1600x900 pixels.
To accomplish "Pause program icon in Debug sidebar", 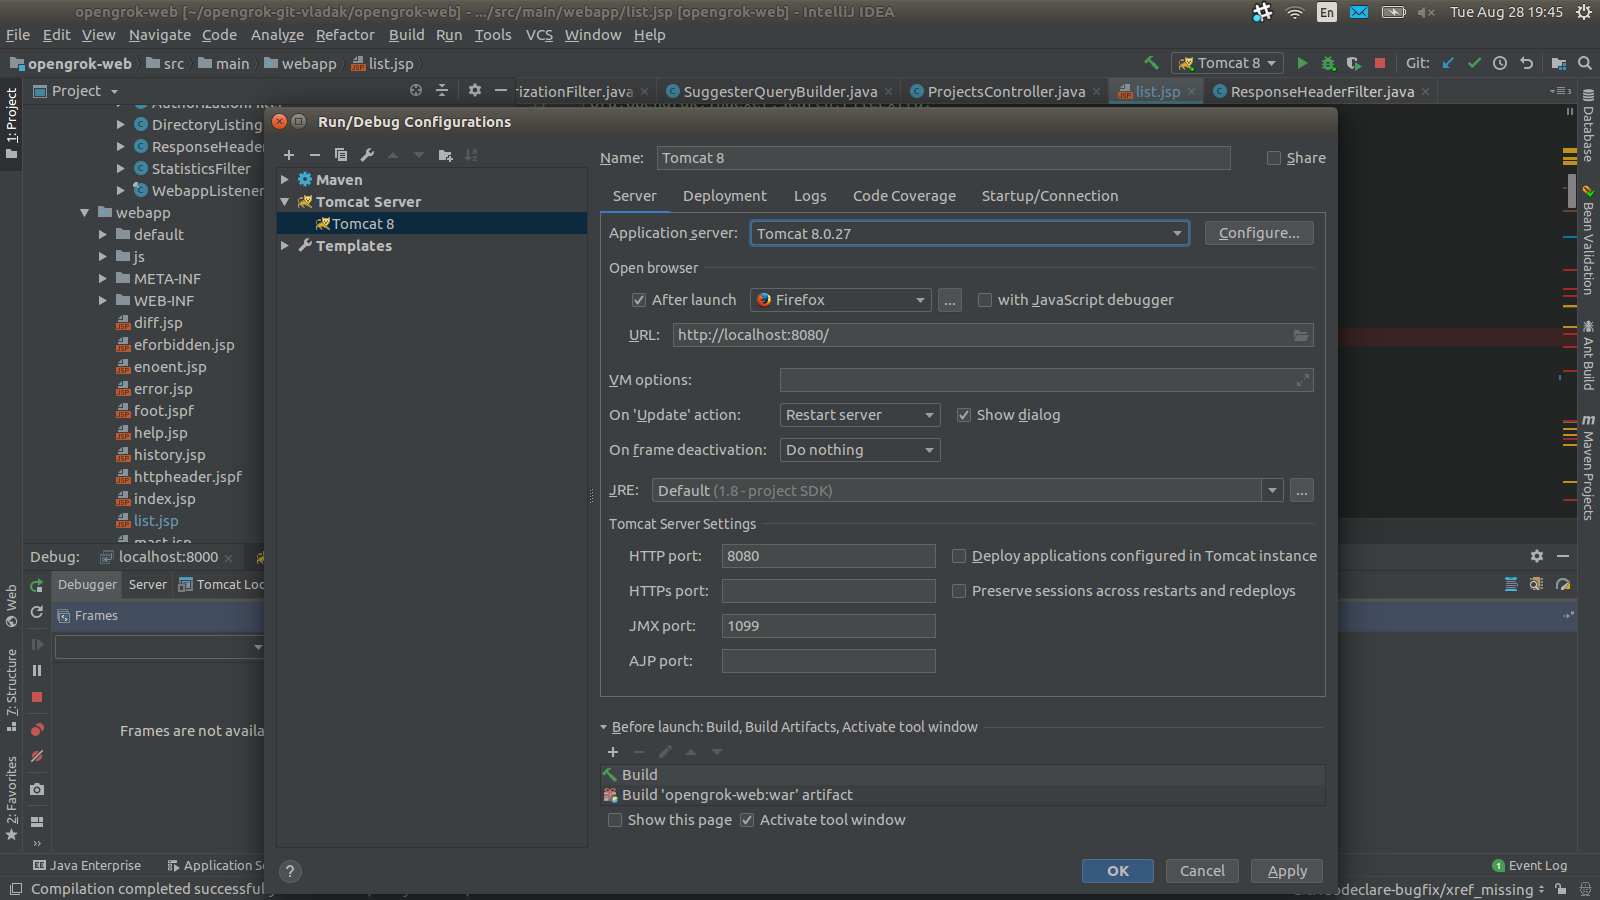I will pos(37,671).
